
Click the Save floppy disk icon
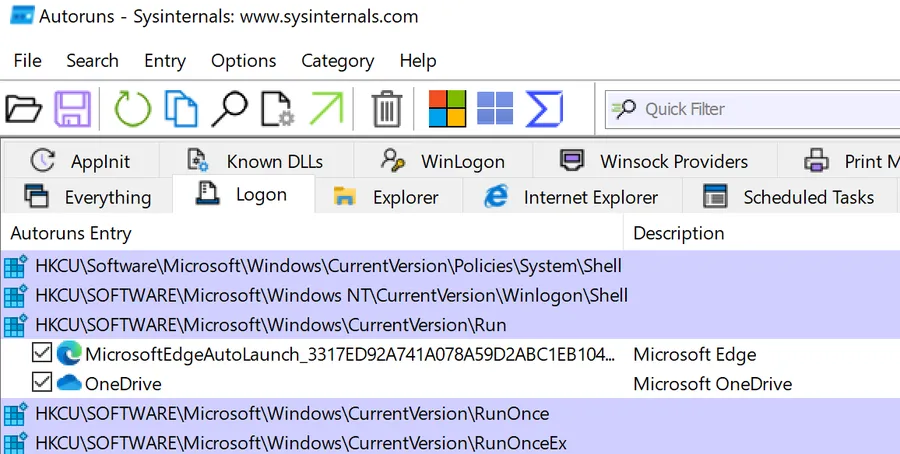coord(72,108)
